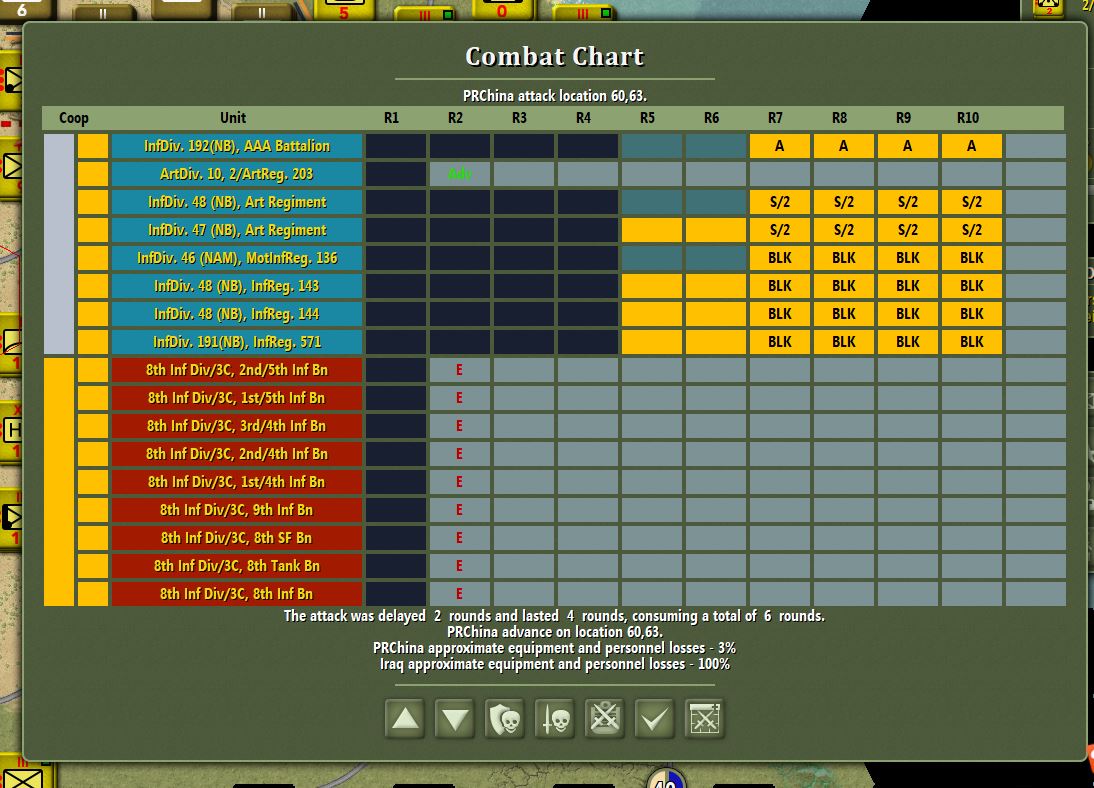Image resolution: width=1094 pixels, height=788 pixels.
Task: Select 8th Inf Div/3C, 3rd/4th Inf Bn
Action: tap(237, 426)
